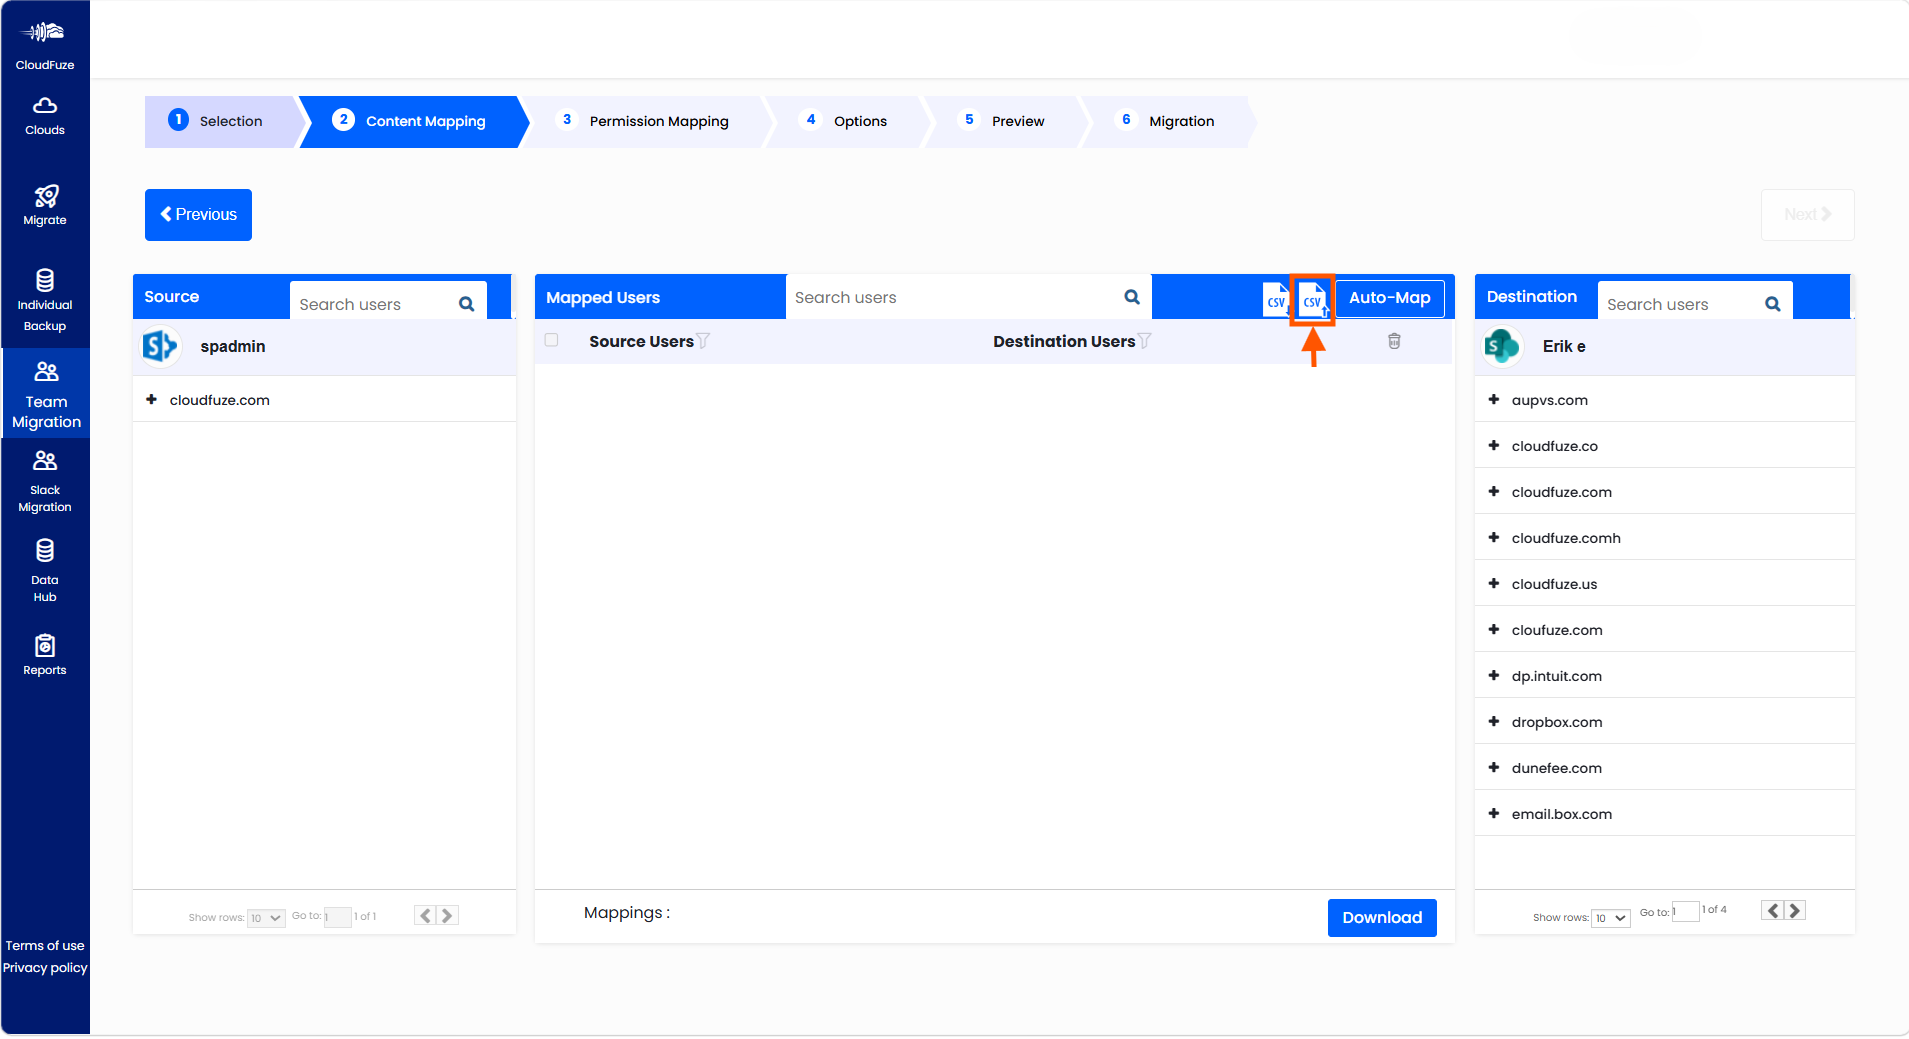Click the CSV download icon
This screenshot has height=1039, width=1909.
[1276, 299]
